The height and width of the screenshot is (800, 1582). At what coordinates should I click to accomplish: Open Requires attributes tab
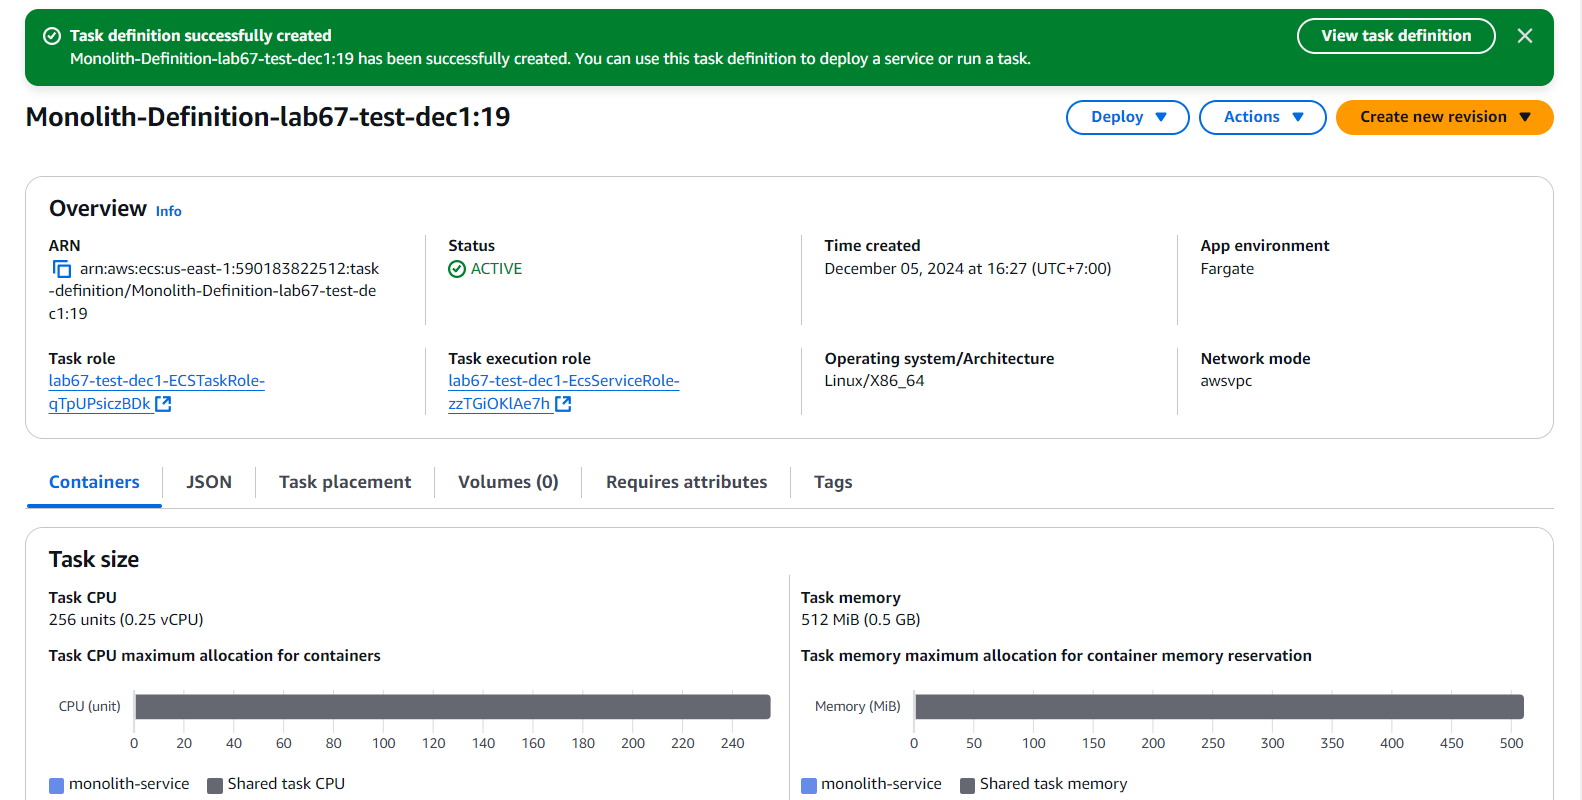tap(687, 482)
